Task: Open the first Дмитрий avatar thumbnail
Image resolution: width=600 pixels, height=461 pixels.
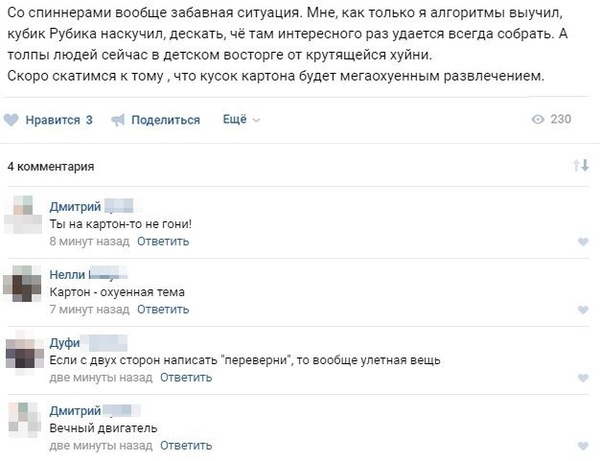Action: pos(23,214)
